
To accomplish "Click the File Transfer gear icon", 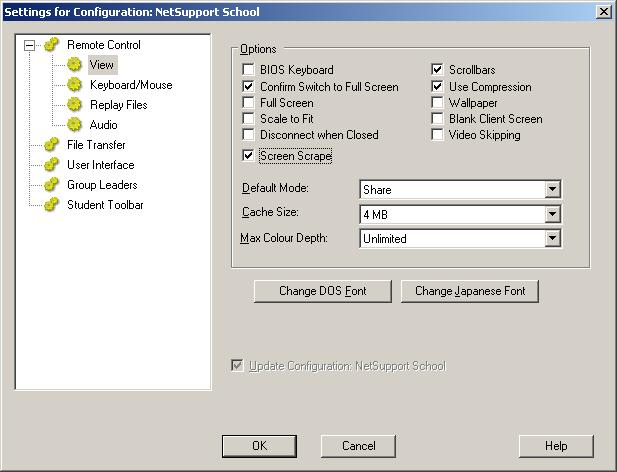I will pos(52,145).
